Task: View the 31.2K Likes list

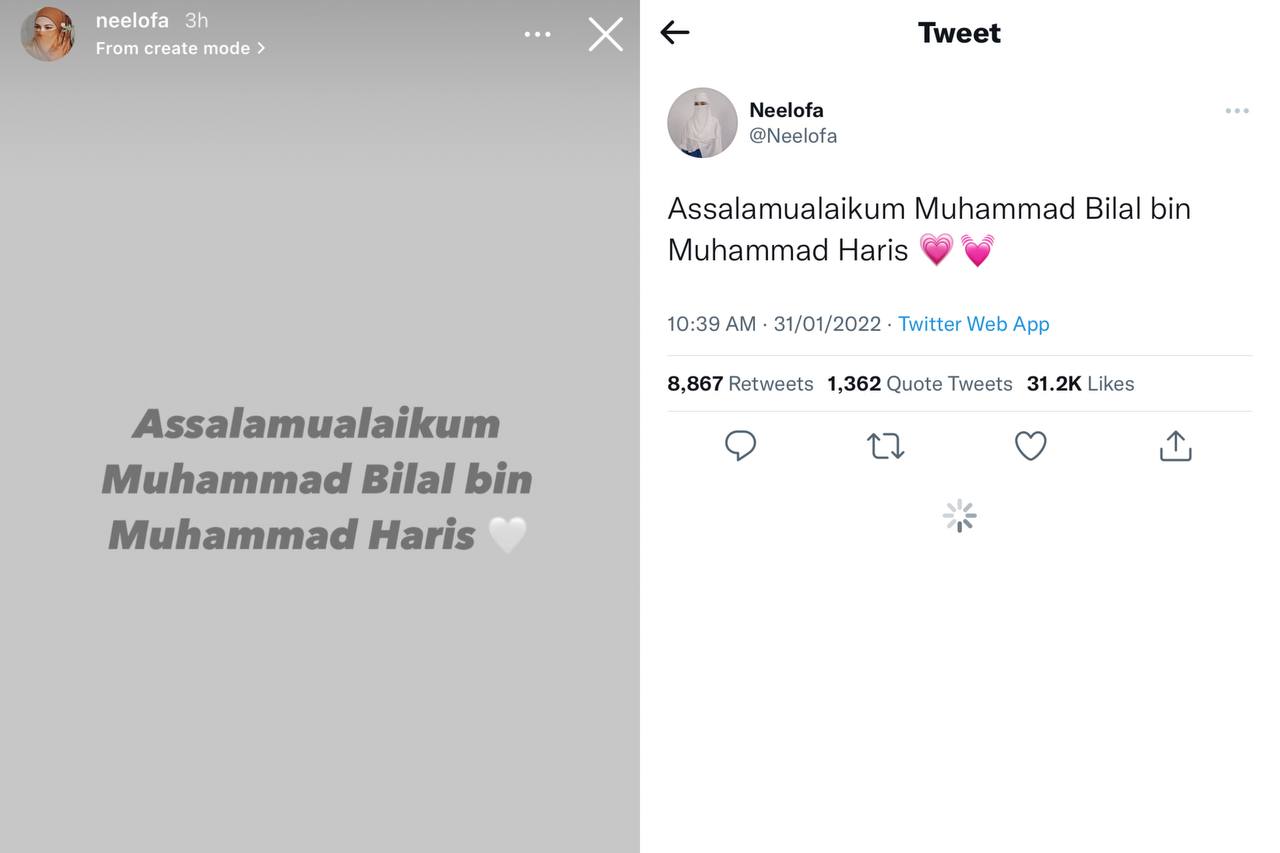Action: 1080,384
